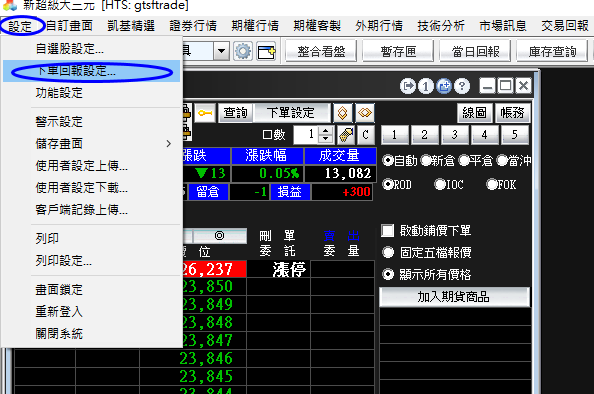Open the 帳務 account button
The image size is (594, 394).
tap(512, 113)
